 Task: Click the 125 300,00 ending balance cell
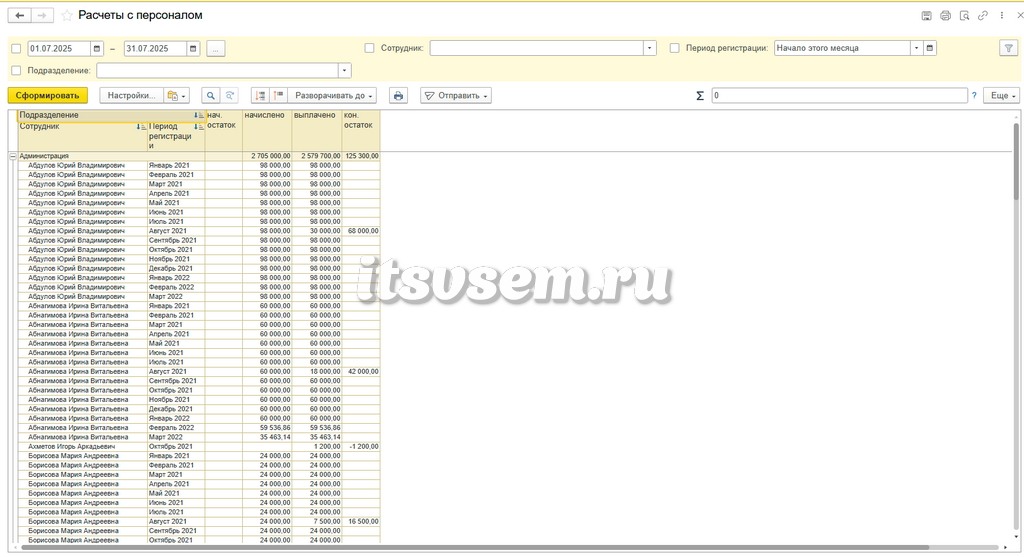click(361, 156)
